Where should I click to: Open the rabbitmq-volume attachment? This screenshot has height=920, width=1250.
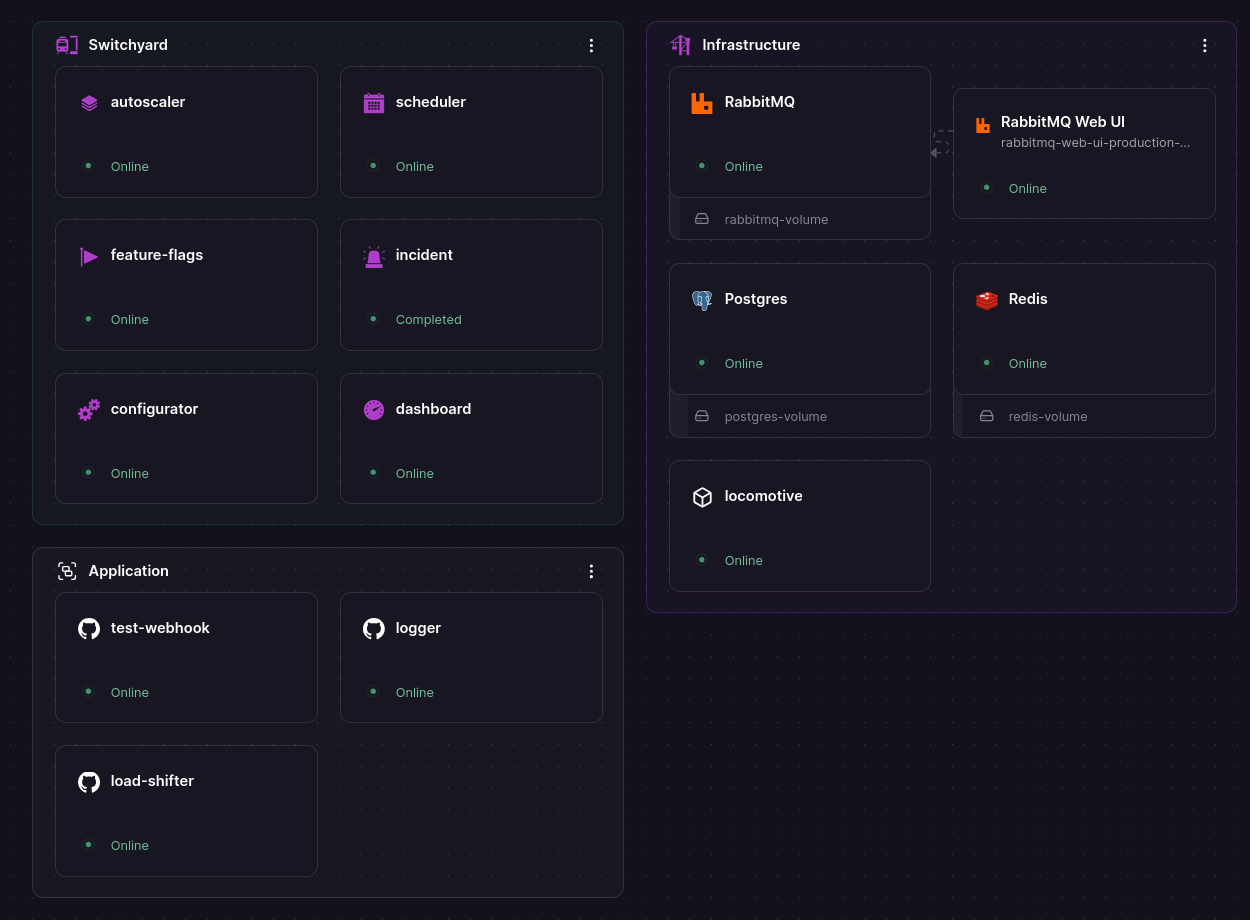776,219
